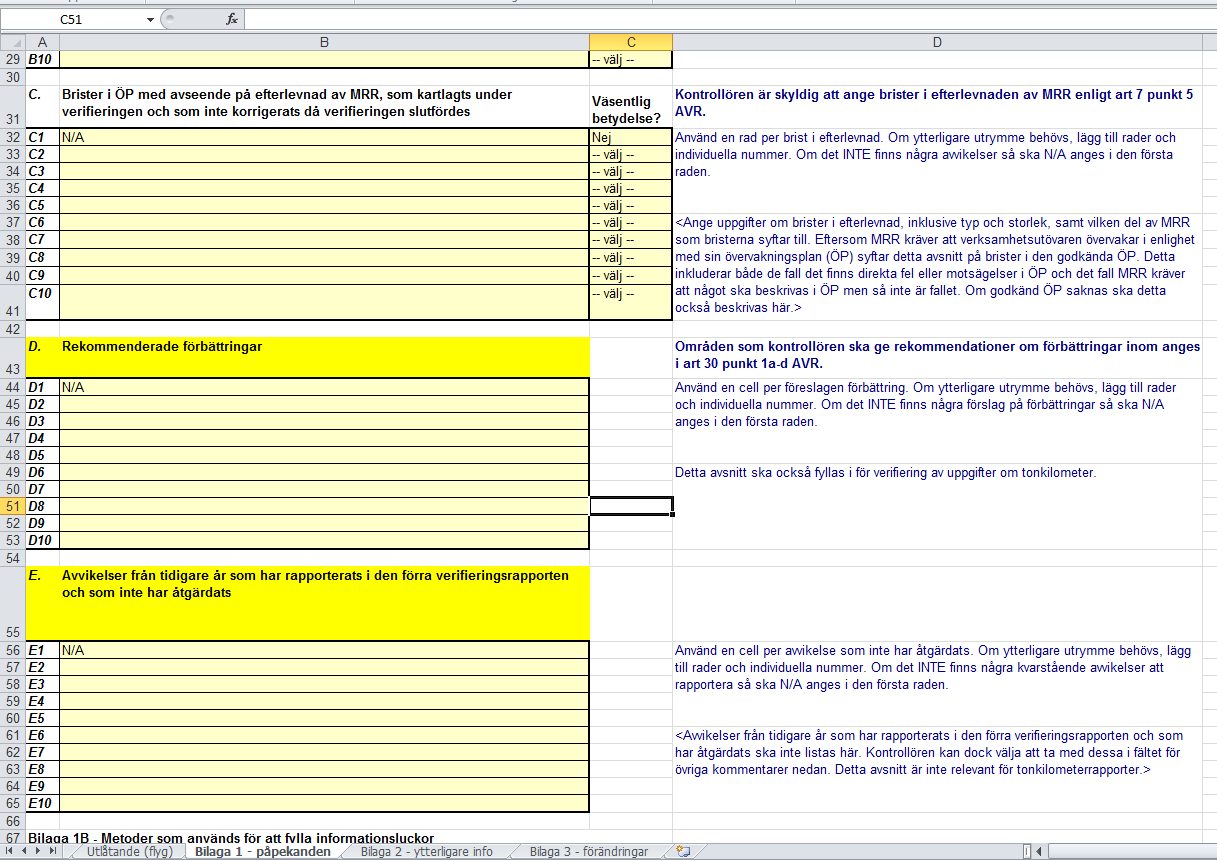Viewport: 1217px width, 860px height.
Task: Click the N/A cell next to label D1
Action: click(325, 387)
